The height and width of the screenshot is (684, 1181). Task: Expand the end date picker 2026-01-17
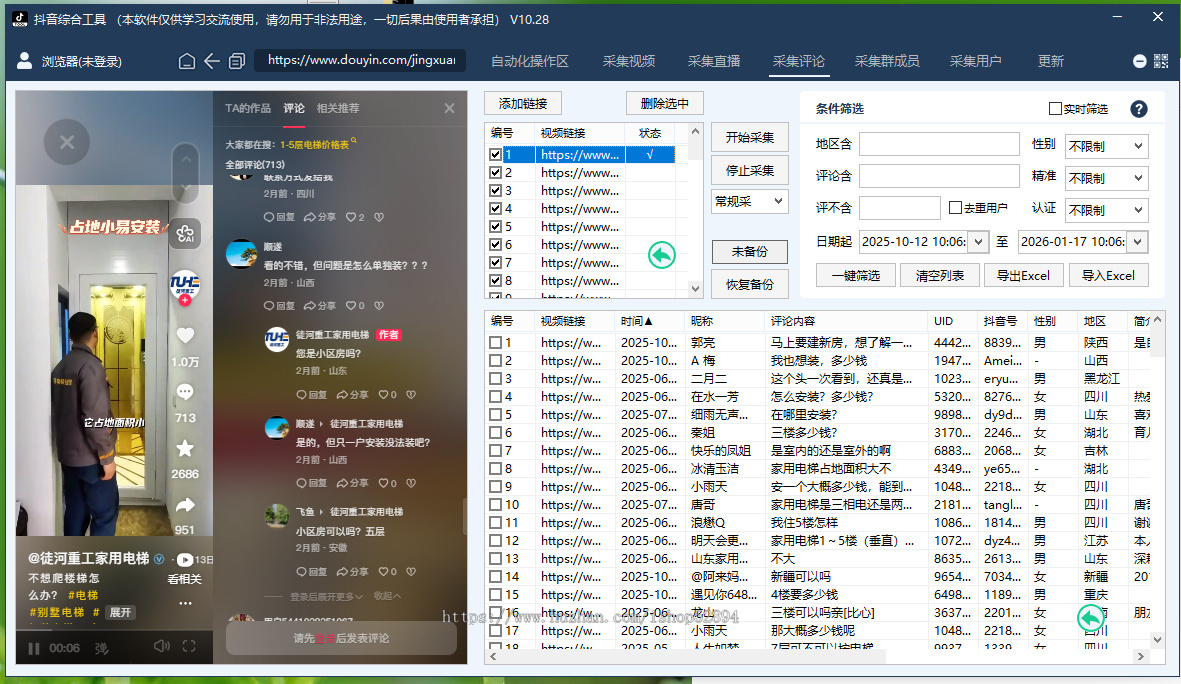click(1137, 242)
